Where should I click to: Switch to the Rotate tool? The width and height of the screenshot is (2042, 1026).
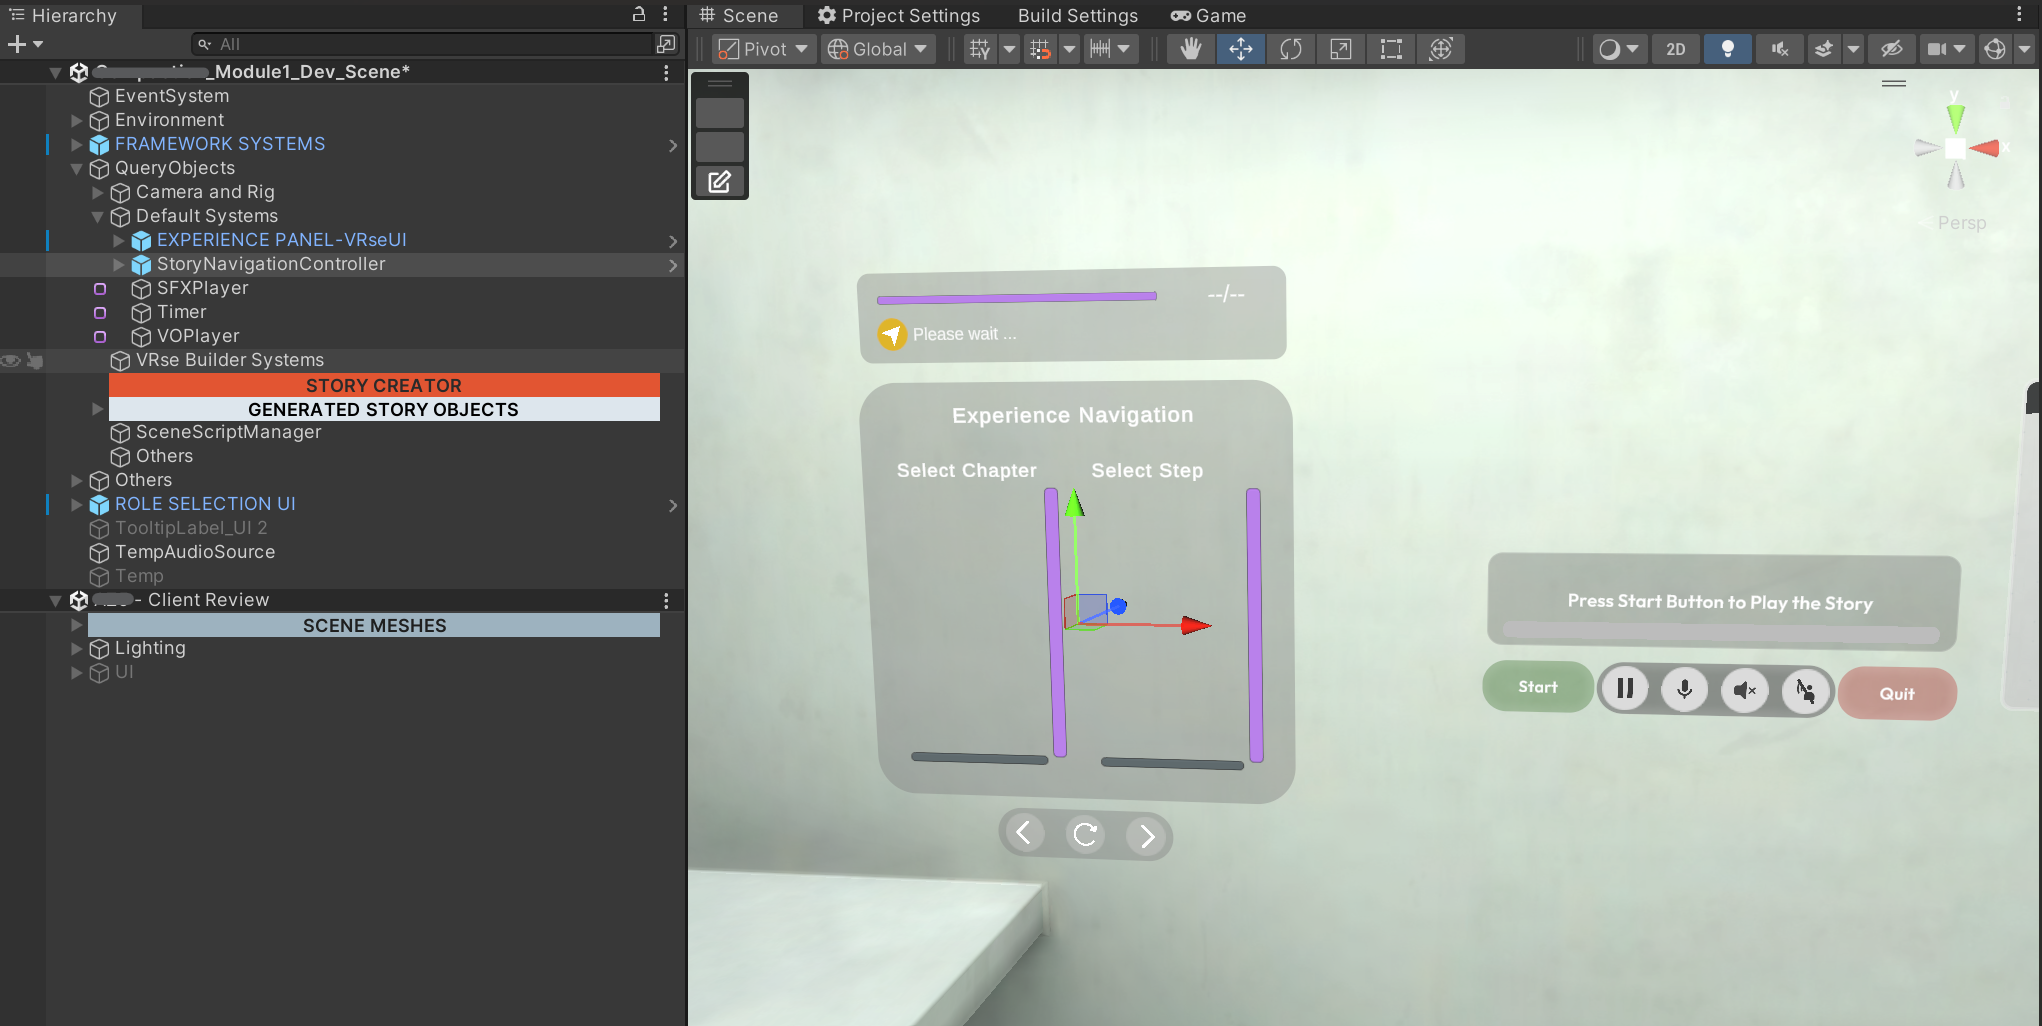pos(1291,48)
